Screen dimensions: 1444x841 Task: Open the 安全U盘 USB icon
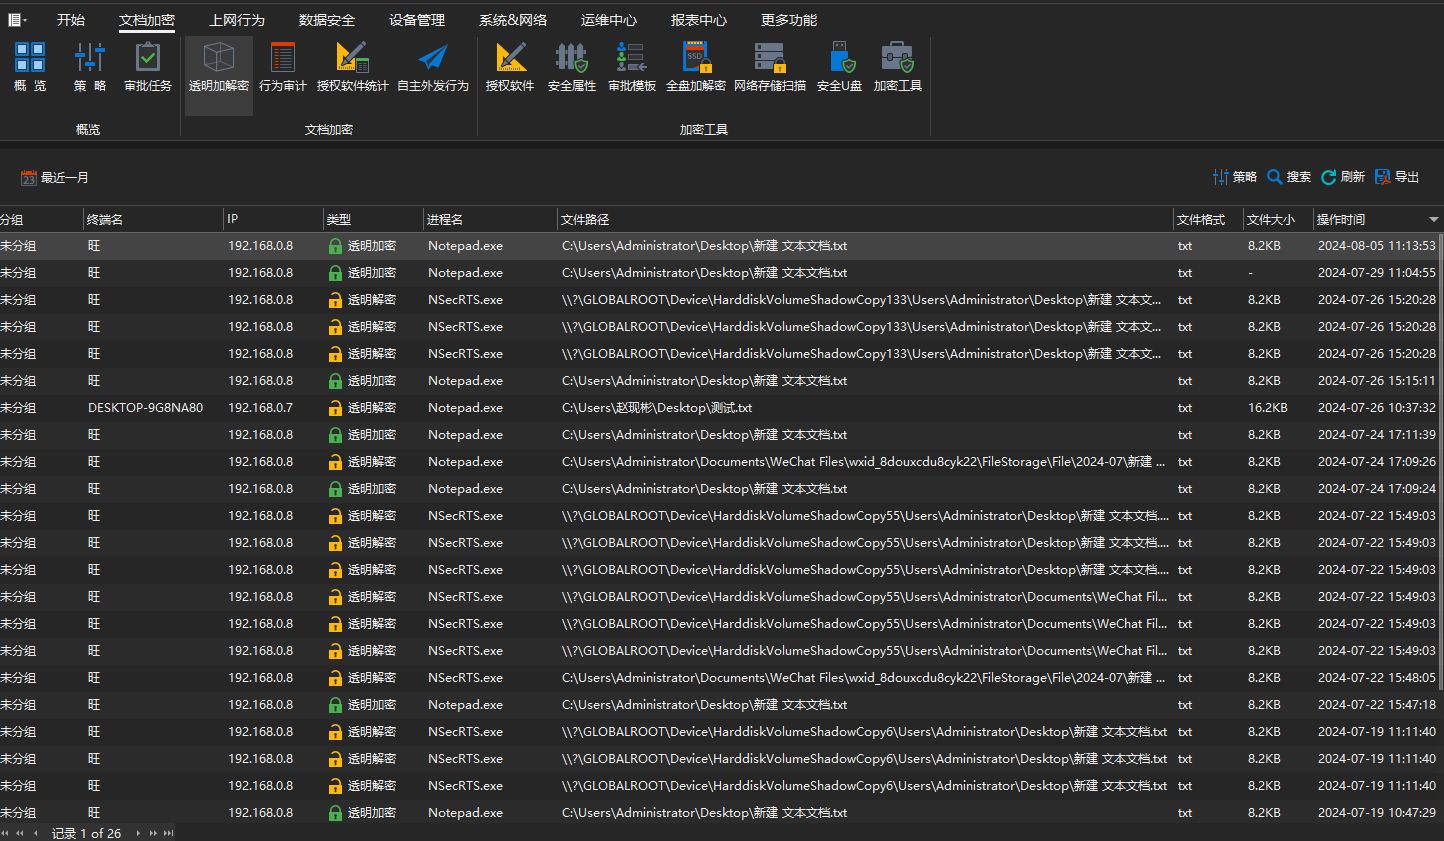click(x=840, y=67)
